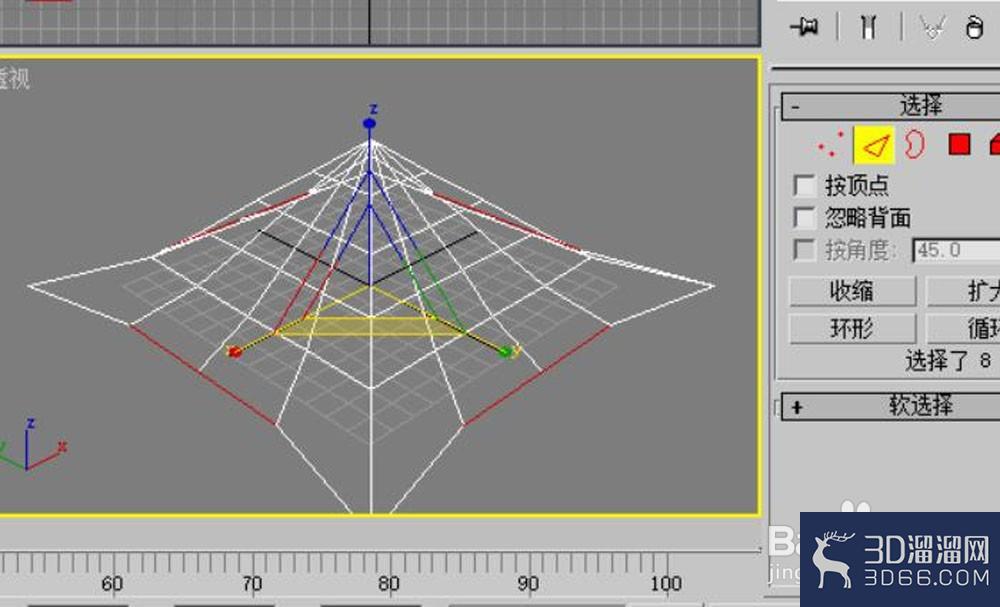Click the blue Z axis gizmo handle

369,123
